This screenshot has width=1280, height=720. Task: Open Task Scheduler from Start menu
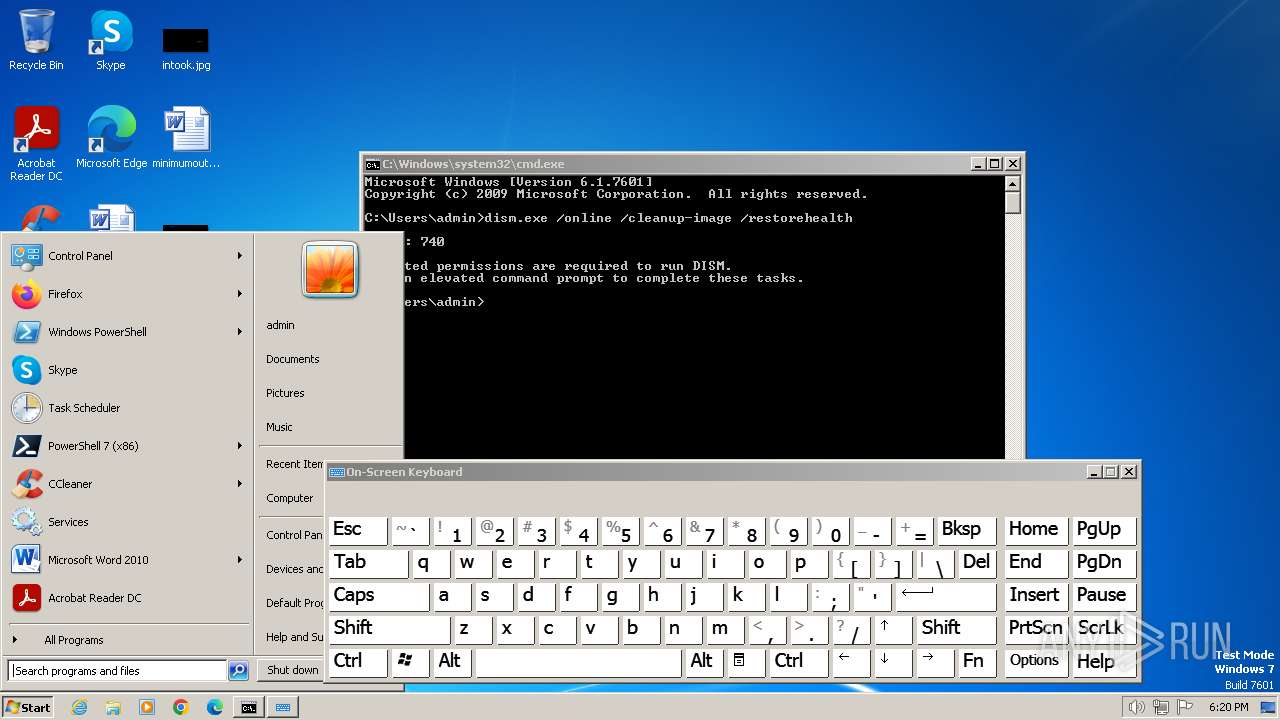(x=128, y=408)
